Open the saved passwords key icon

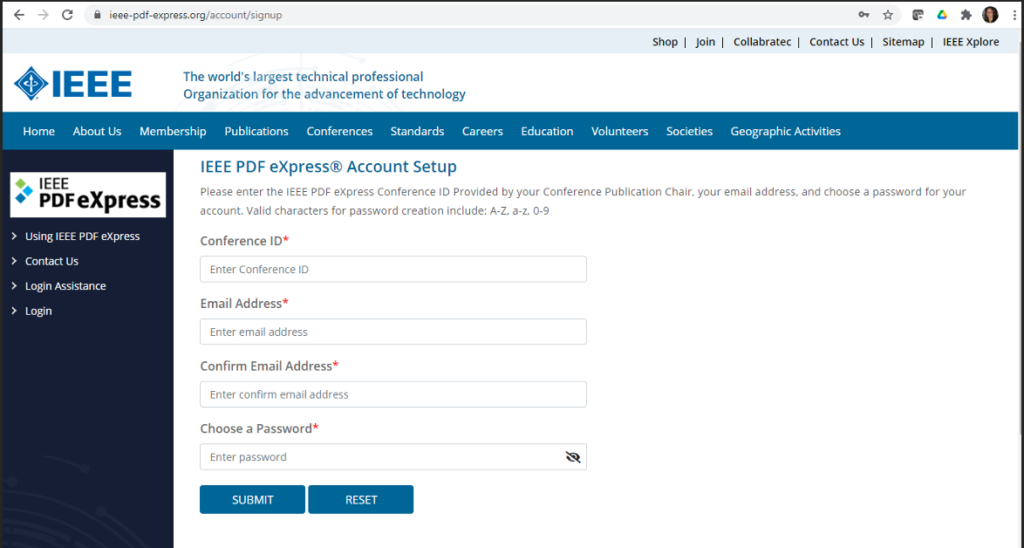(x=863, y=14)
